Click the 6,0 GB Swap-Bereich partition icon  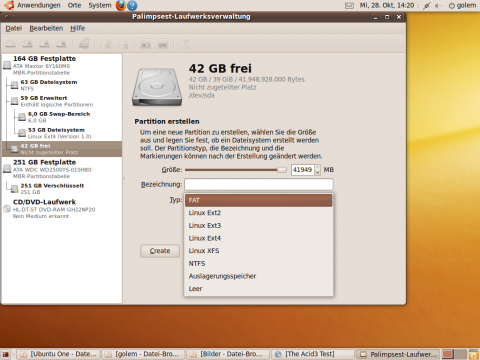22,117
